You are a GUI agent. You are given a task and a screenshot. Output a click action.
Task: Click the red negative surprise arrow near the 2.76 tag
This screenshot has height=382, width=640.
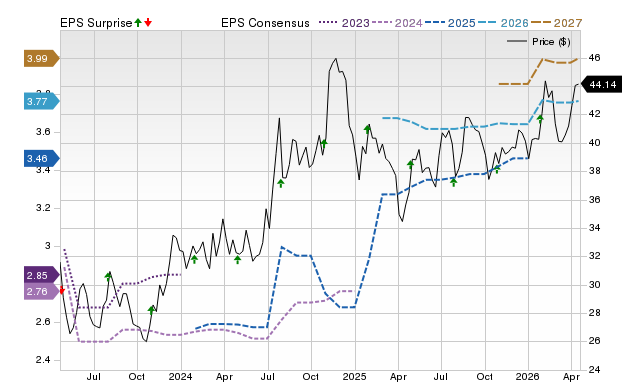62,291
